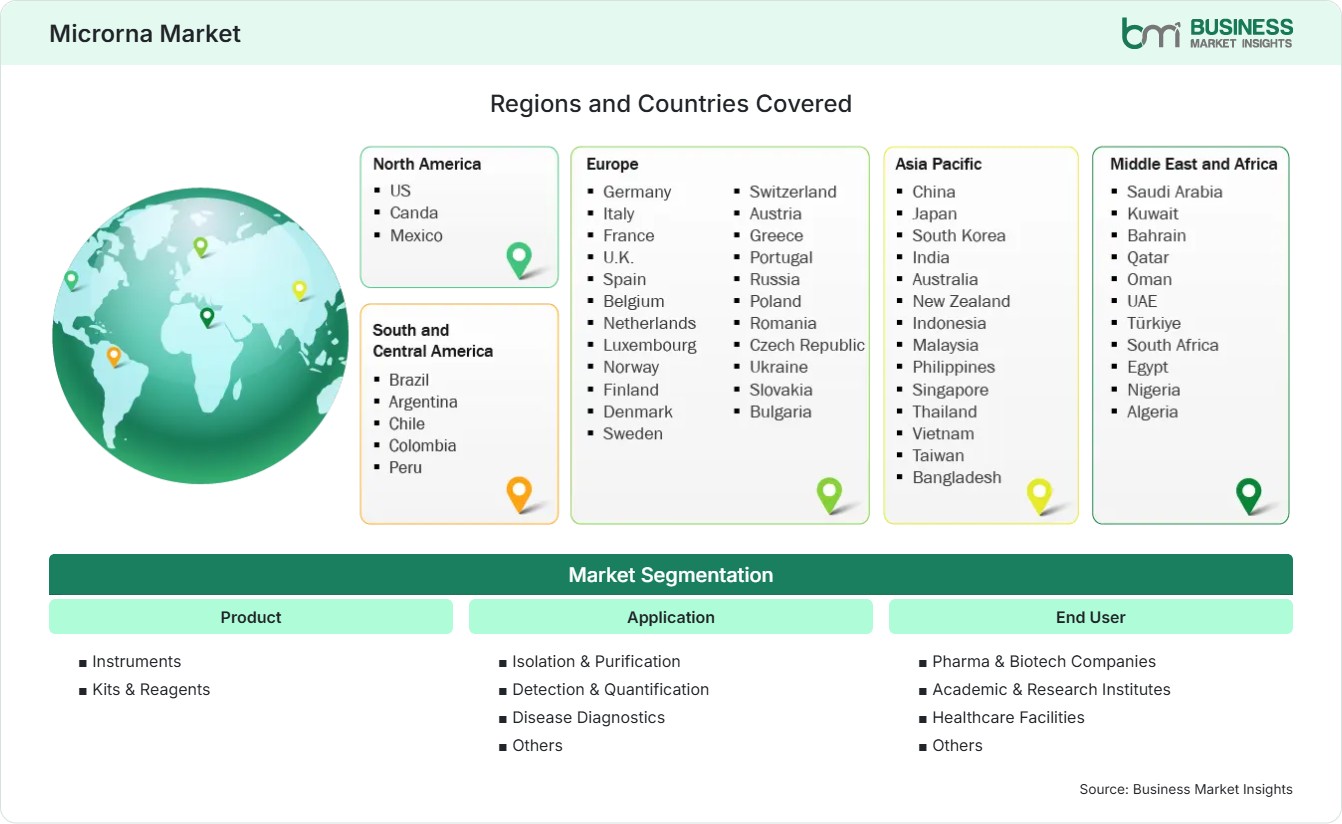Click Others under the End User column
This screenshot has width=1342, height=824.
(x=957, y=745)
